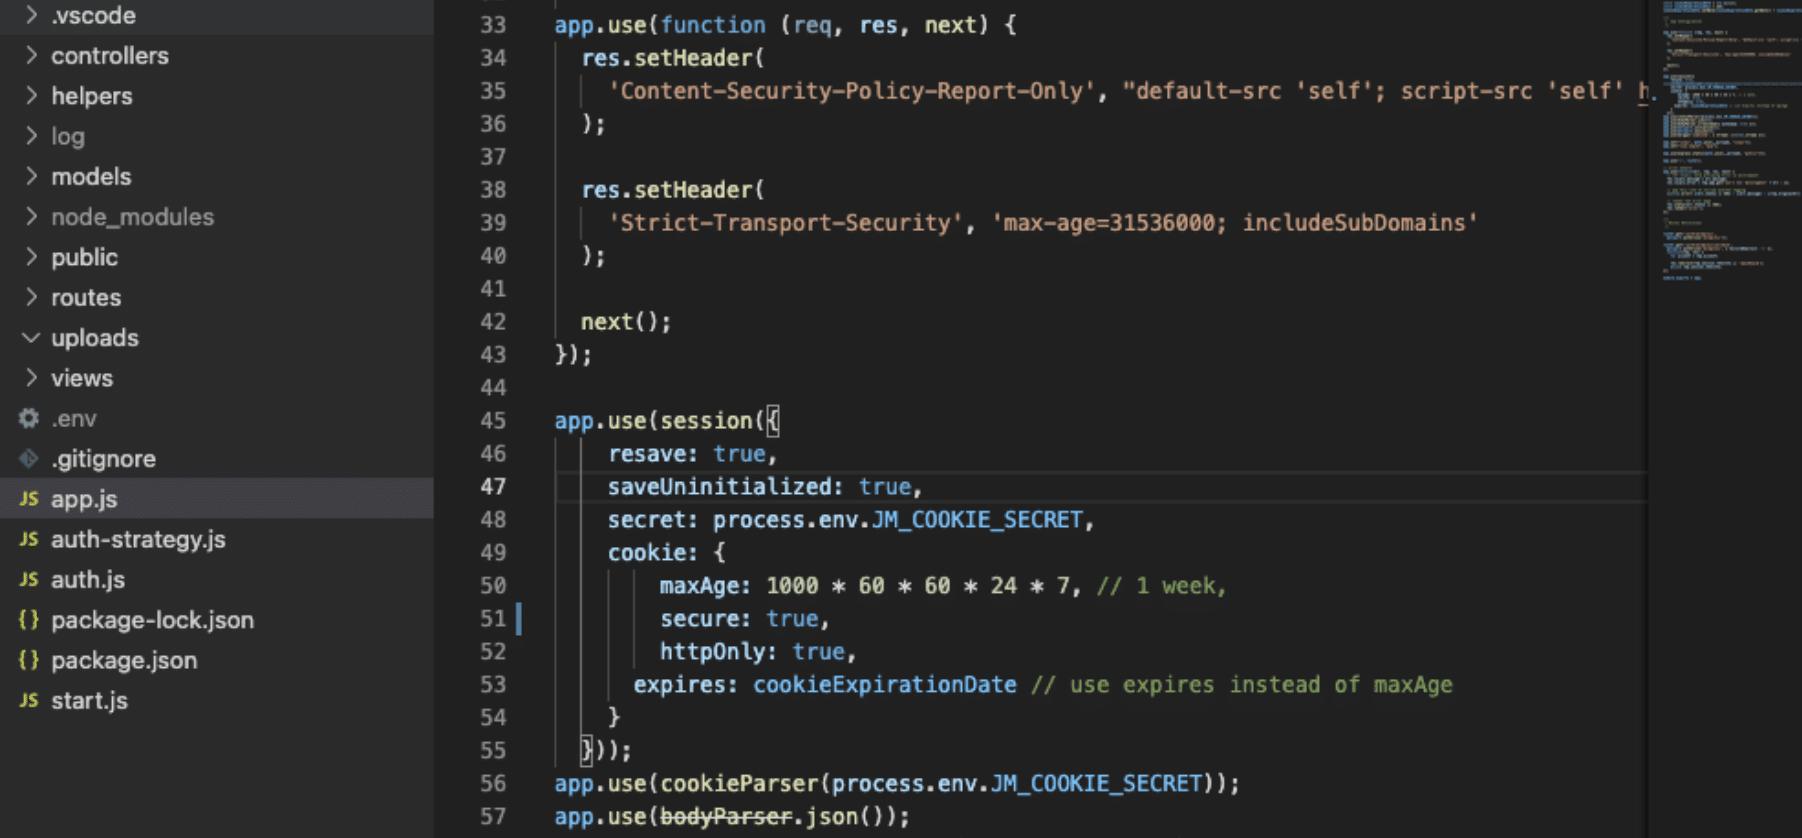Expand the controllers folder chevron
The width and height of the screenshot is (1802, 838).
pyautogui.click(x=31, y=55)
